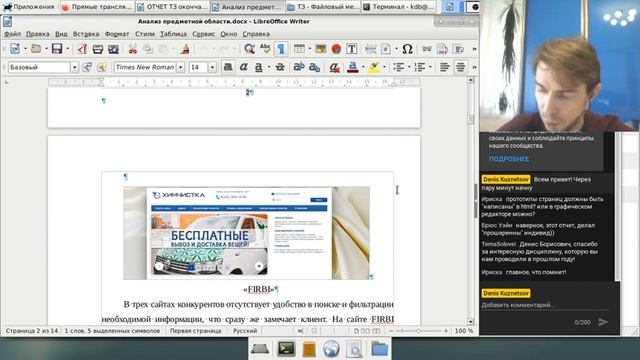This screenshot has width=640, height=360.
Task: Toggle numbered list formatting
Action: pos(420,67)
